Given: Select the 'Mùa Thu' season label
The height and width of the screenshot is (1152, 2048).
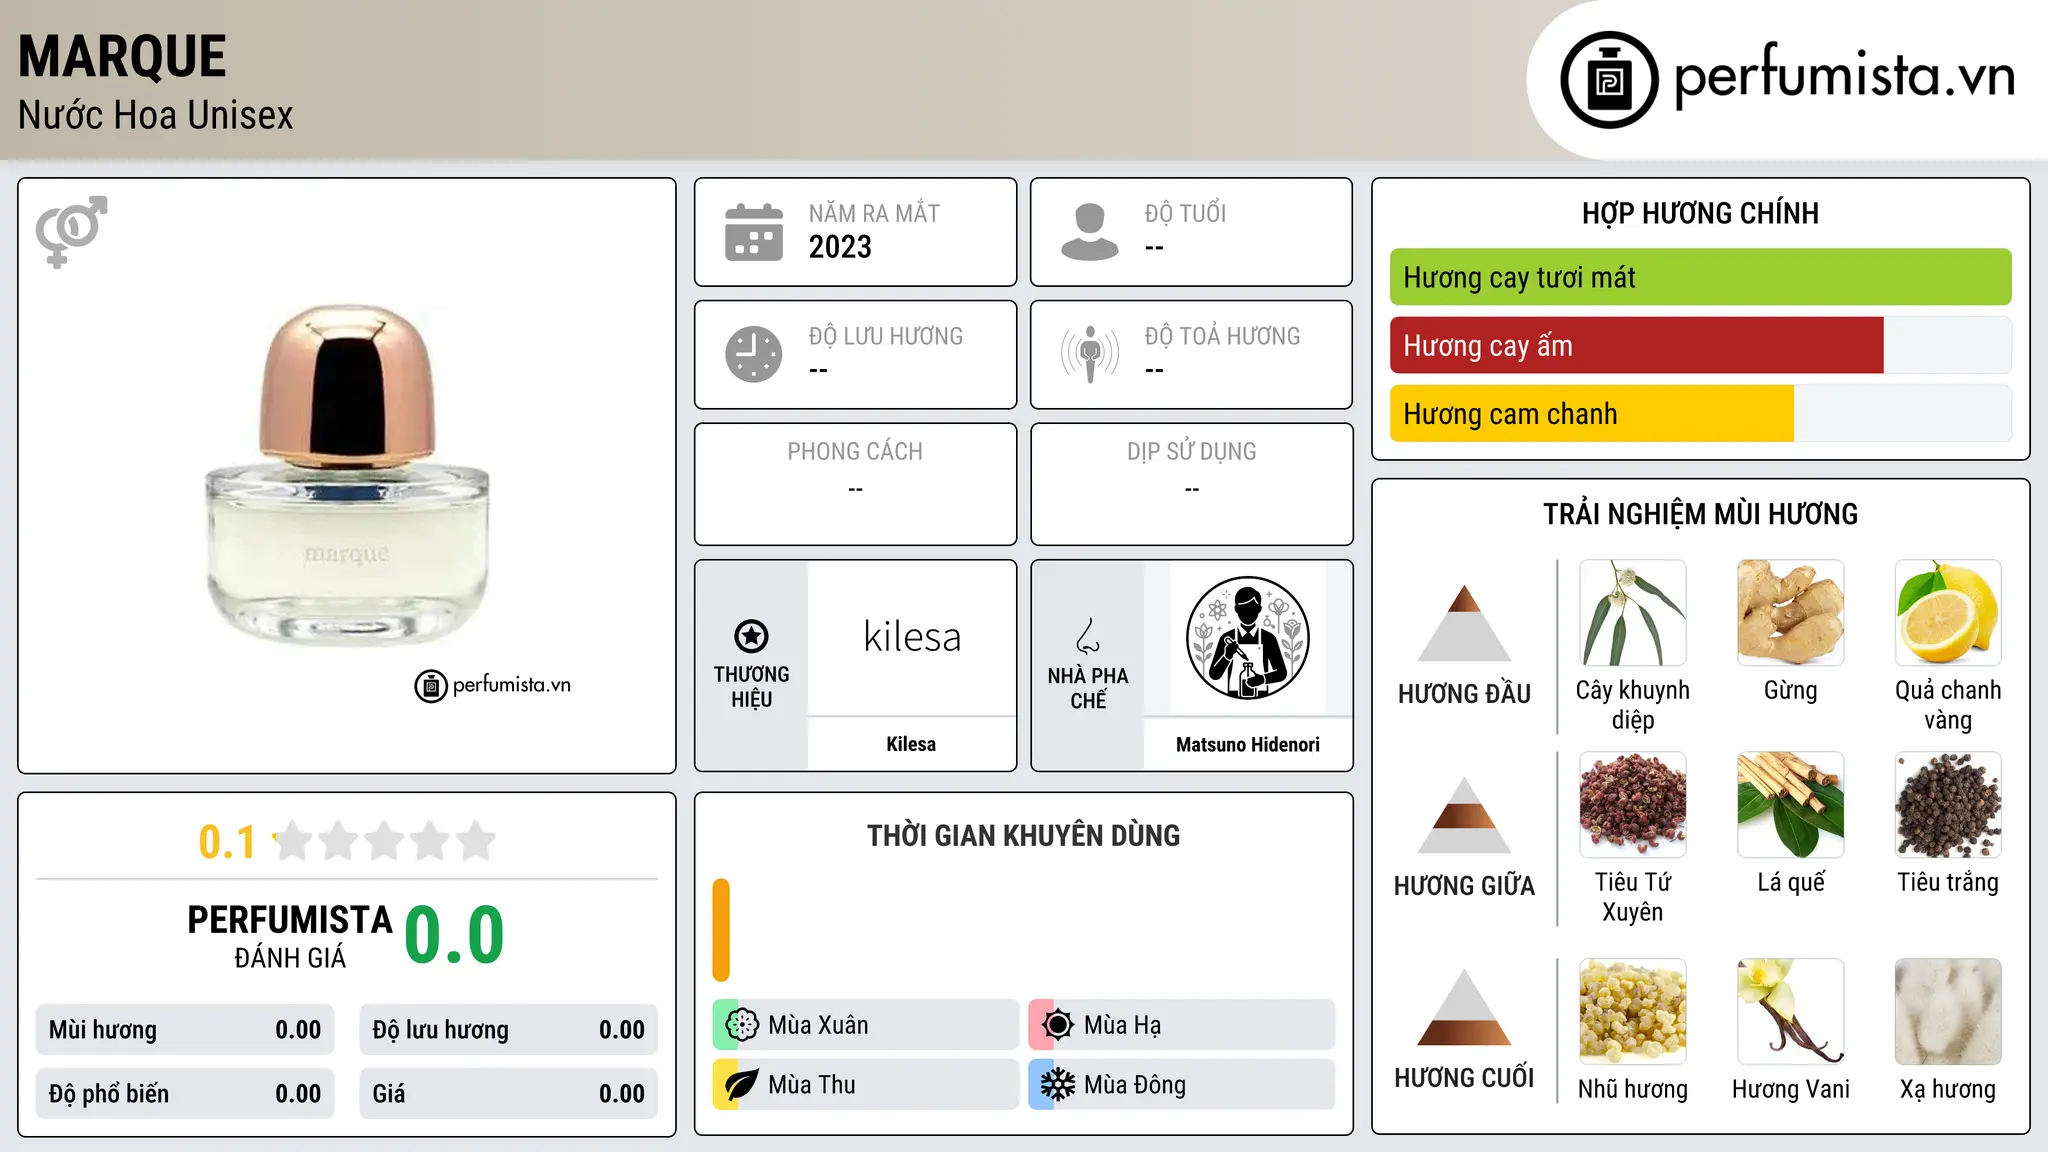Looking at the screenshot, I should (811, 1085).
